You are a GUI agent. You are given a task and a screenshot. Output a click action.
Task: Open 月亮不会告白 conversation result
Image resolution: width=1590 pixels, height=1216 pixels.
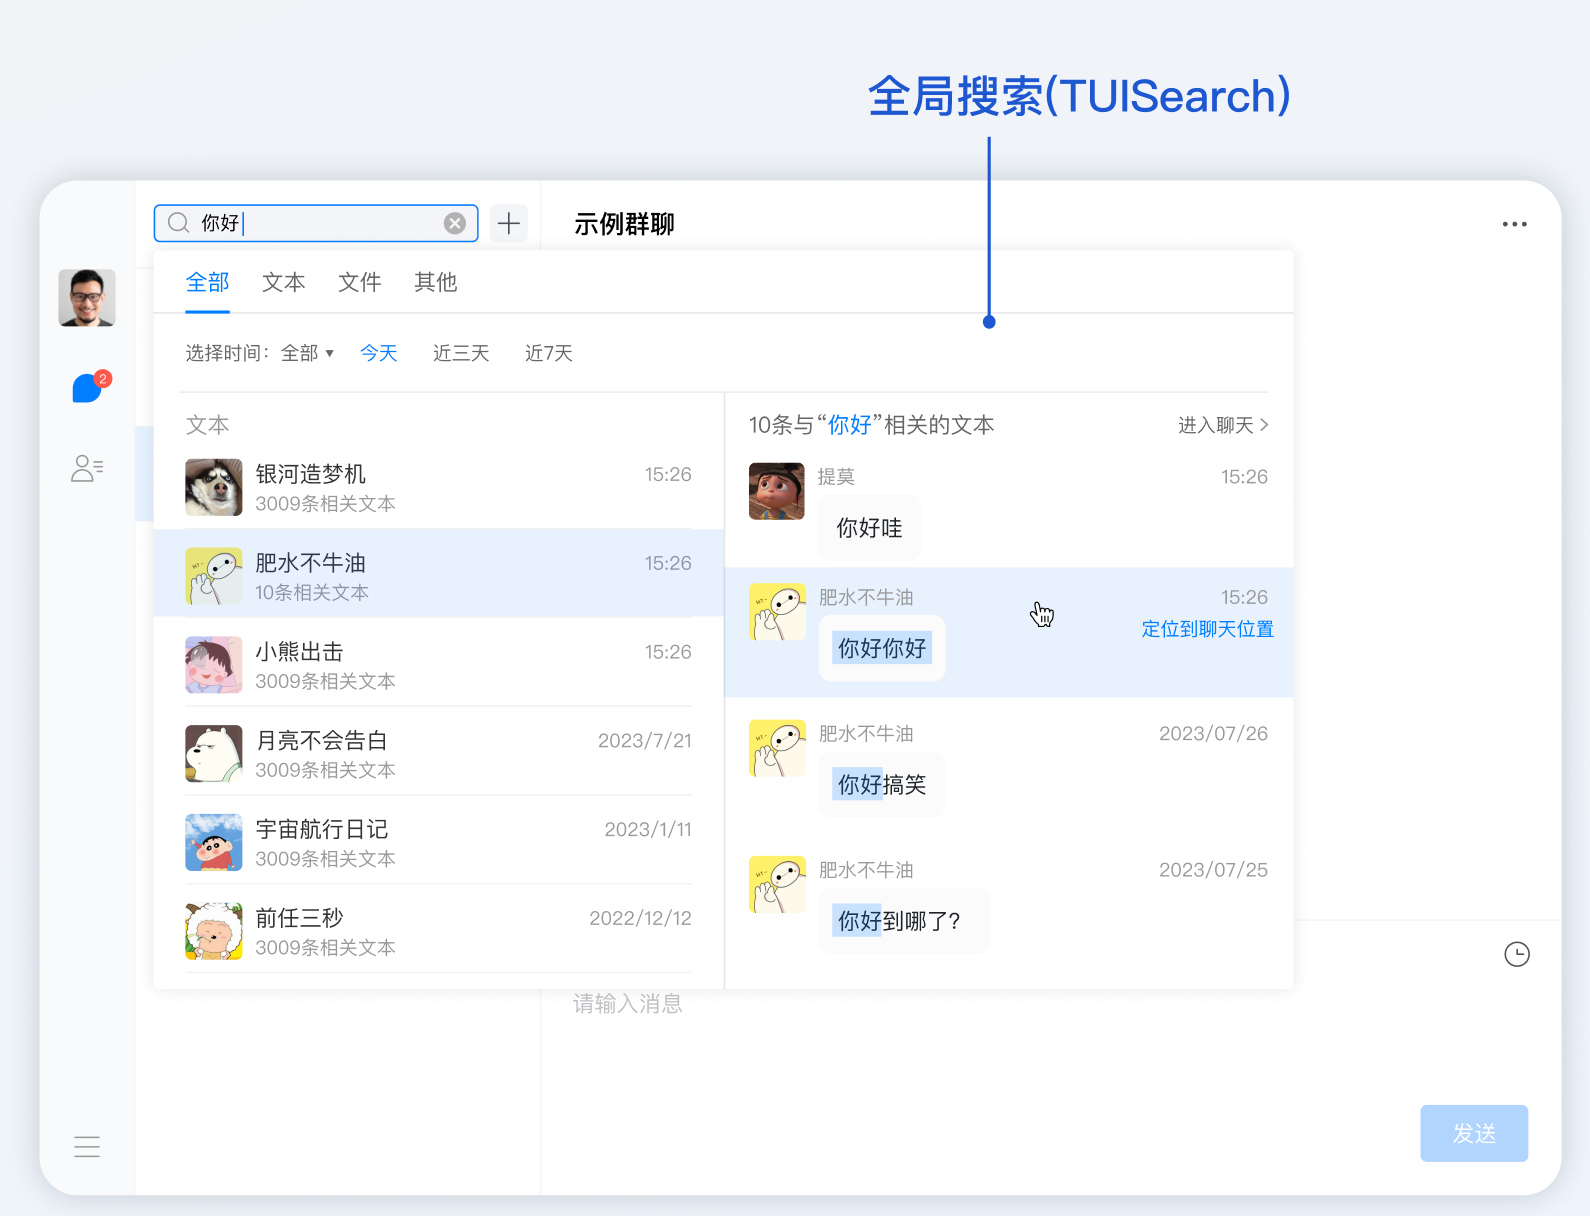coord(438,753)
